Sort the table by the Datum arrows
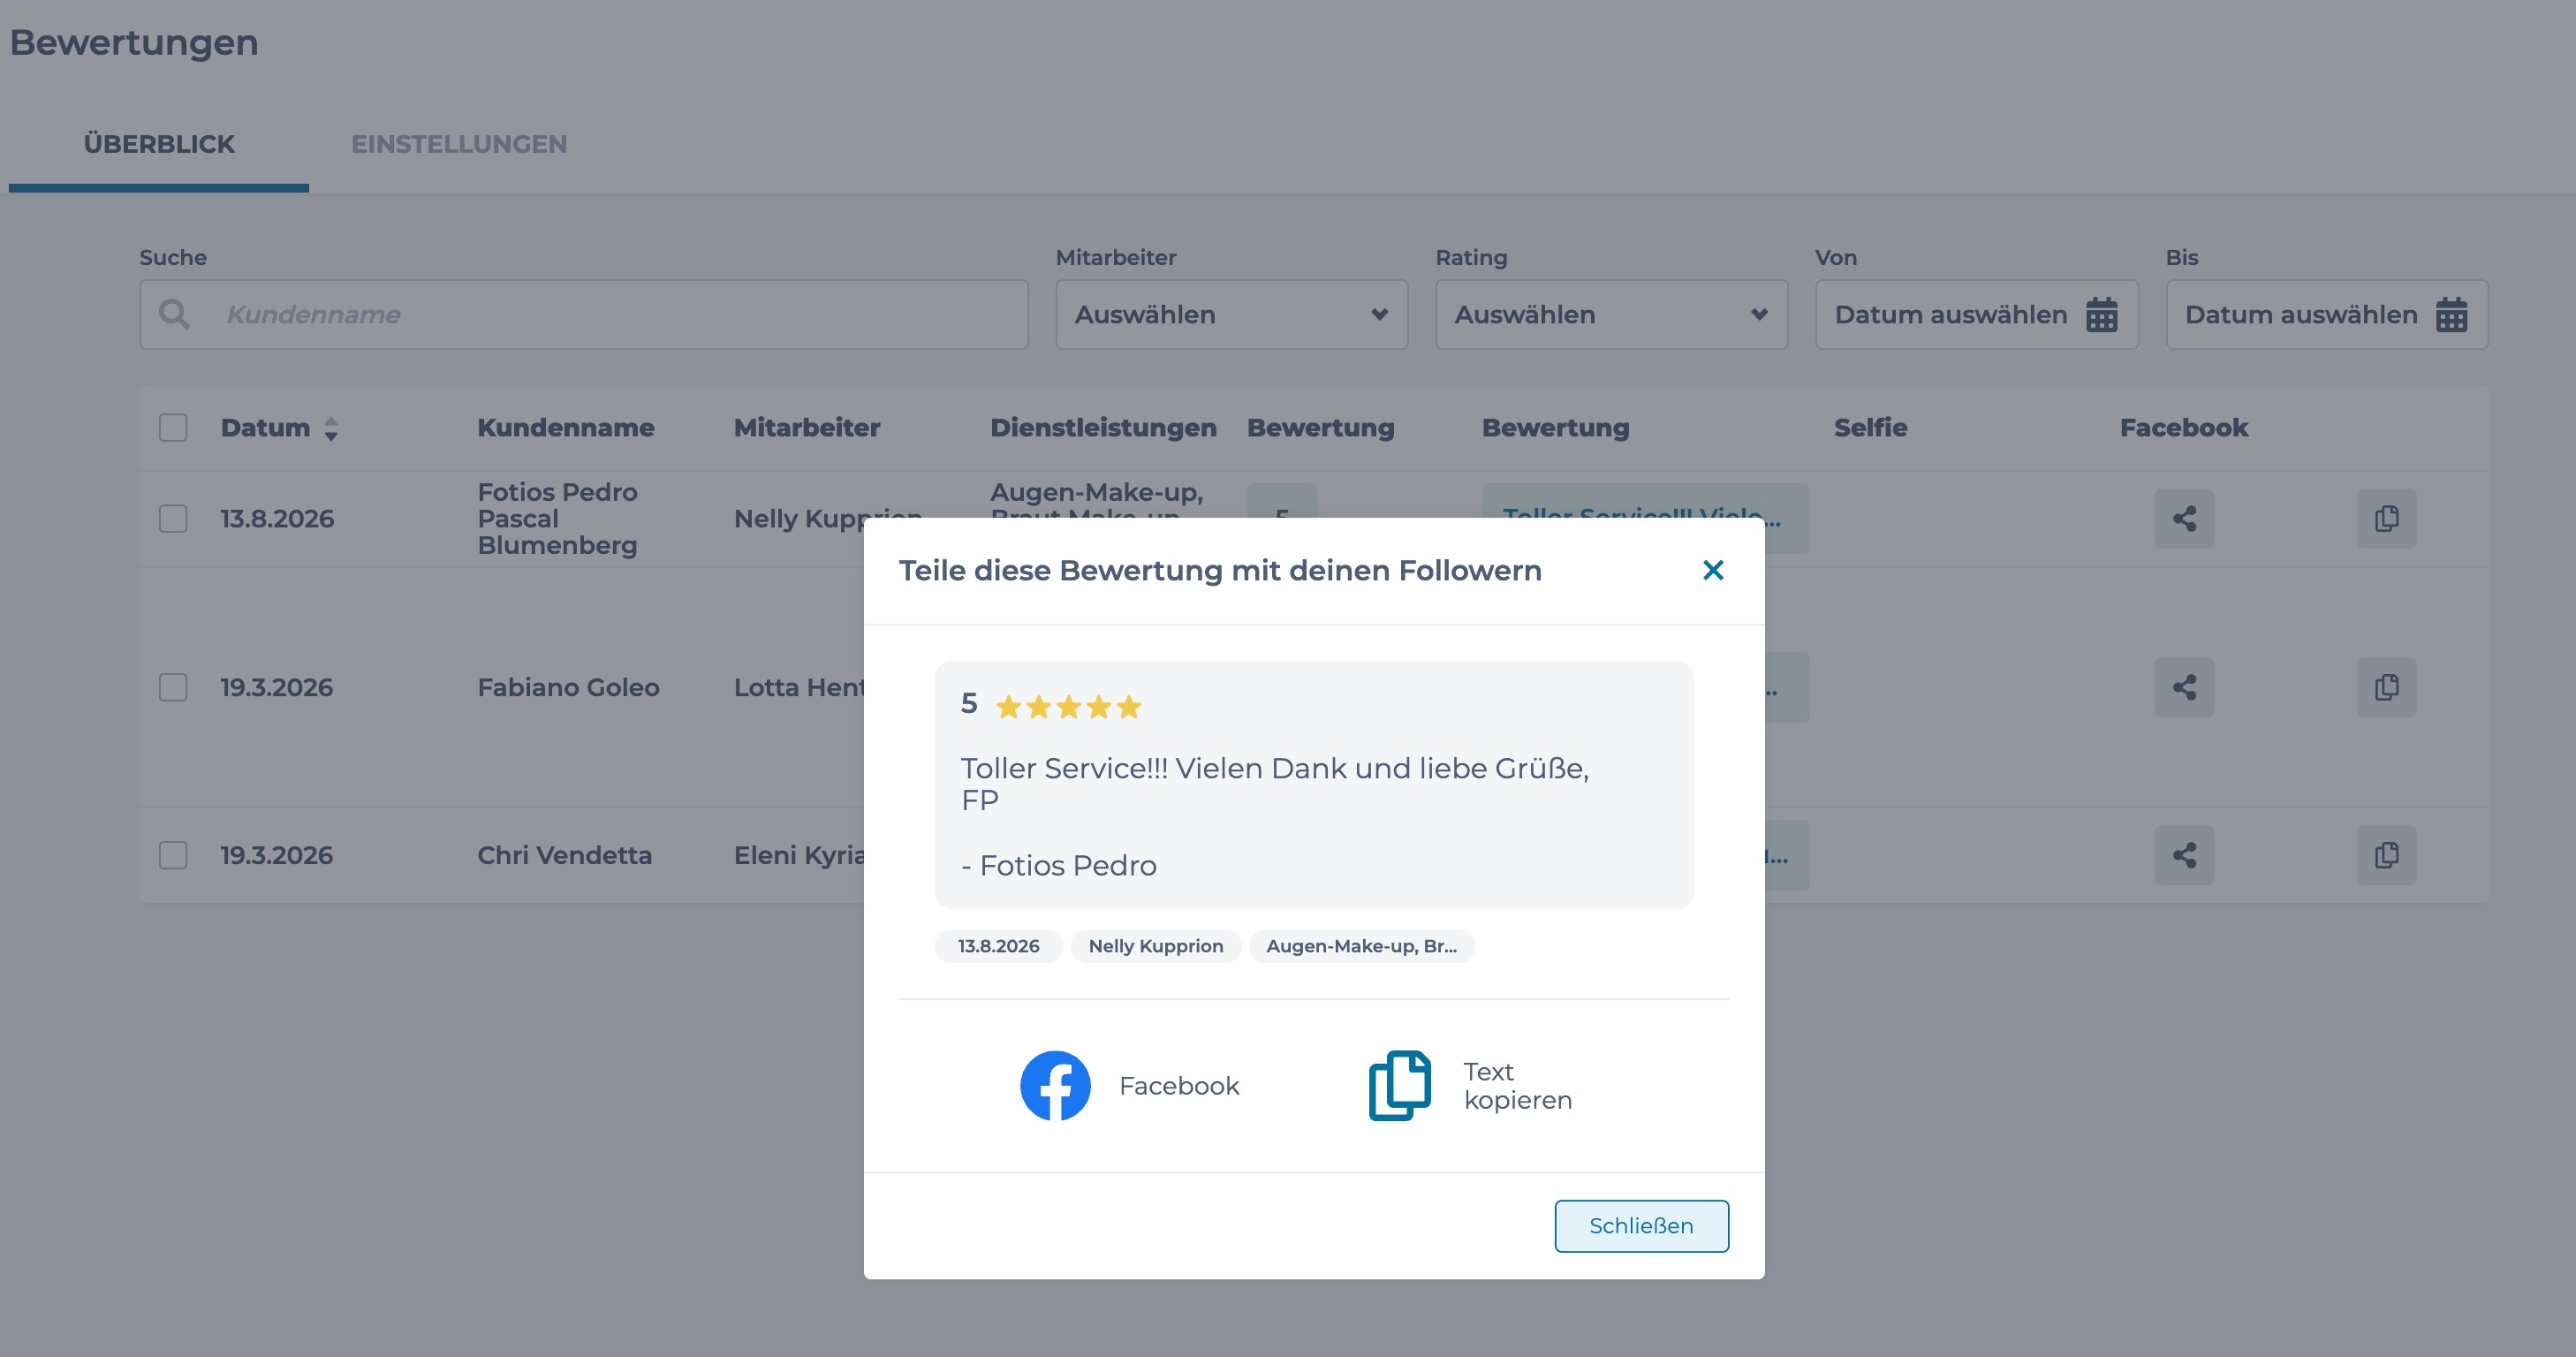The height and width of the screenshot is (1357, 2576). pos(331,429)
